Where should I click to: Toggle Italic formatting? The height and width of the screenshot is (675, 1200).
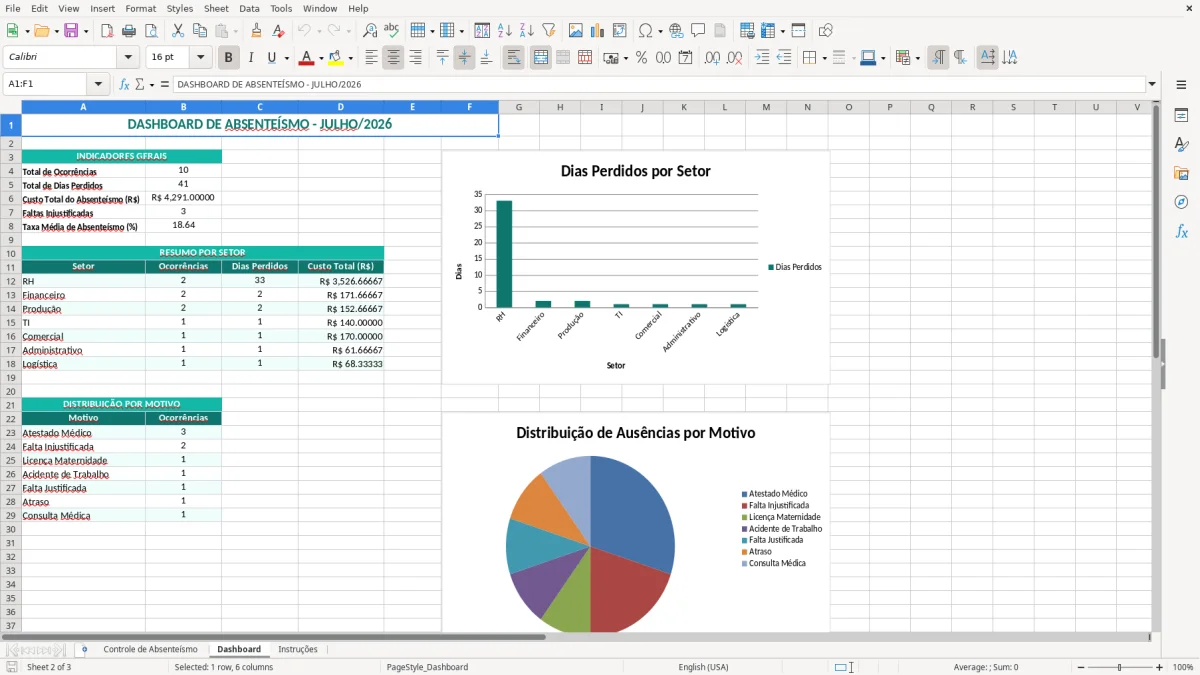251,58
